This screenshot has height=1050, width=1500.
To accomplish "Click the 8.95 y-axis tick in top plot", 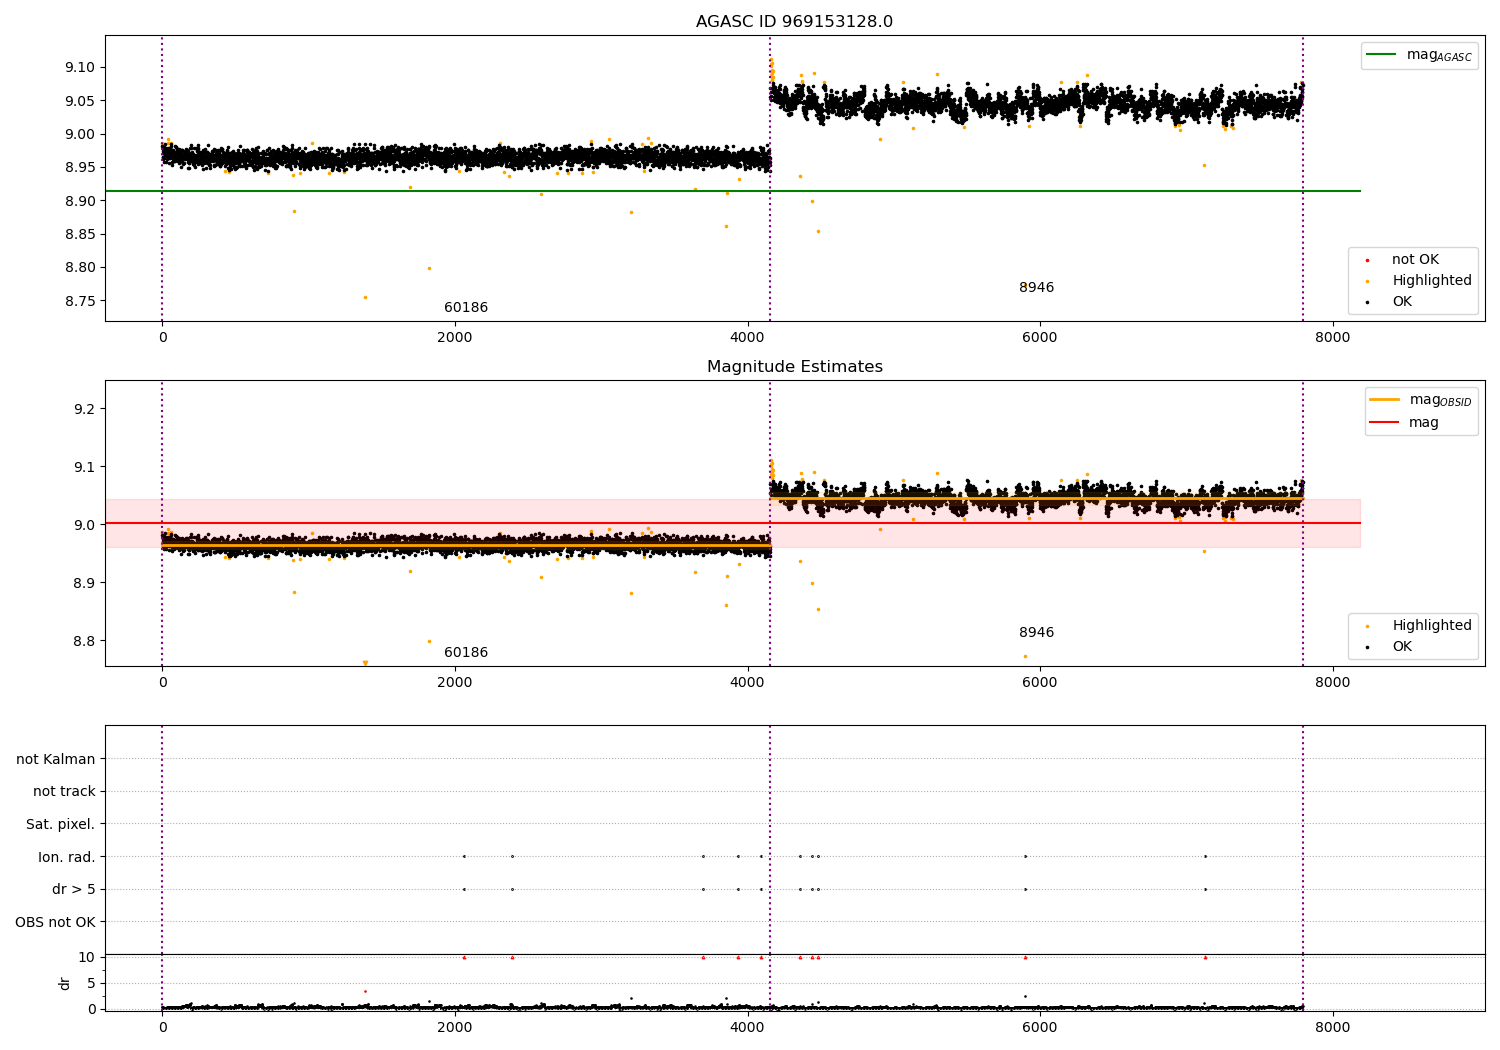I will [x=80, y=168].
